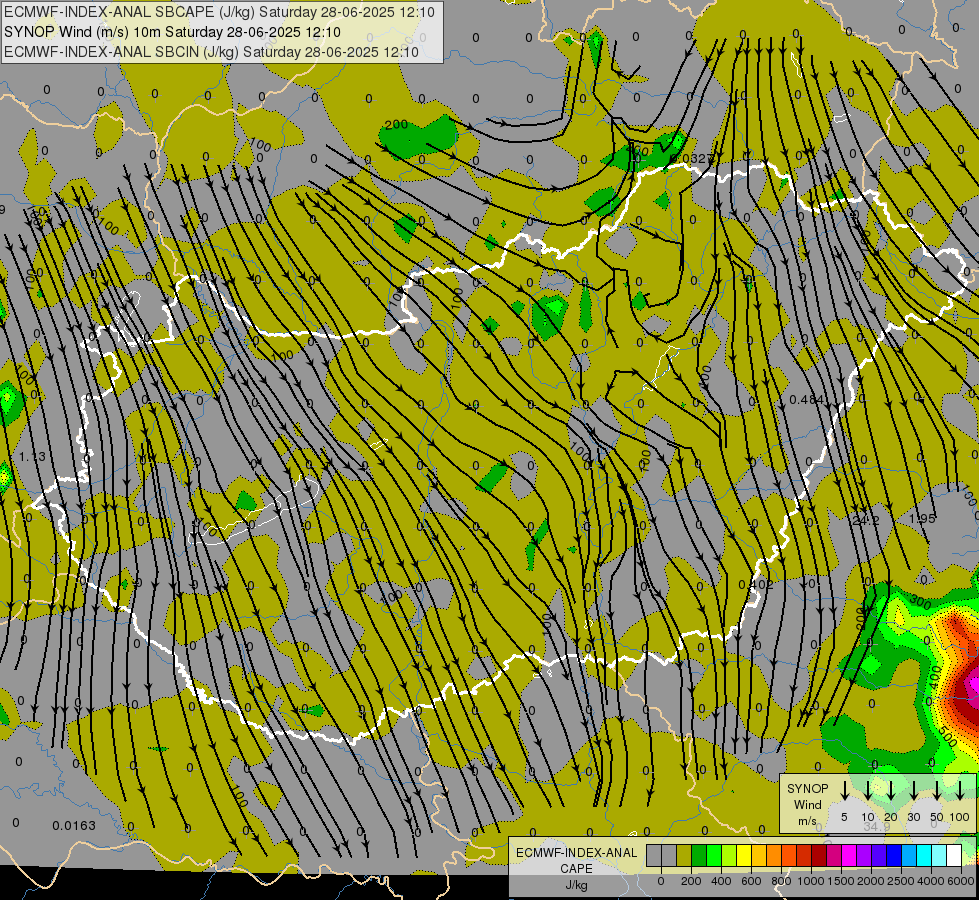Click the SYNOP label in wind legend
The image size is (979, 900).
coord(808,788)
